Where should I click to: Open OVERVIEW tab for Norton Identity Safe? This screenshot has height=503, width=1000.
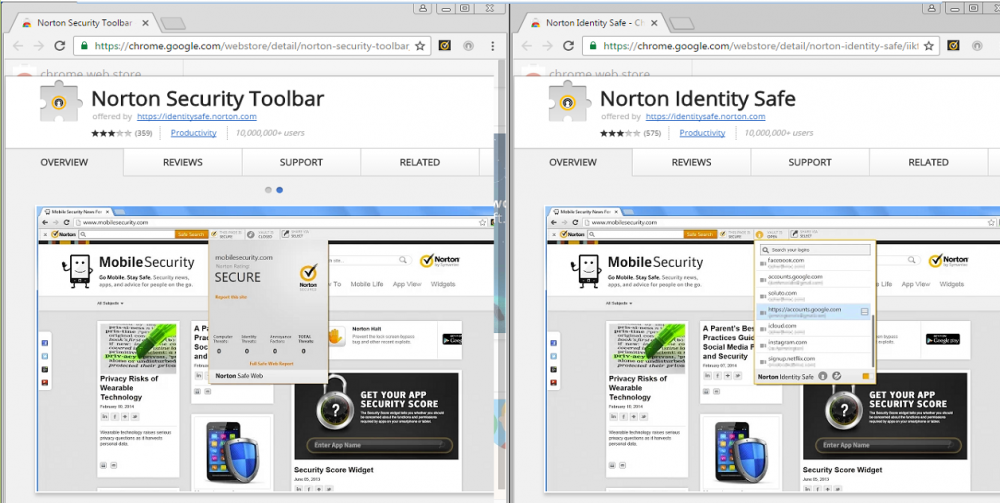tap(573, 163)
